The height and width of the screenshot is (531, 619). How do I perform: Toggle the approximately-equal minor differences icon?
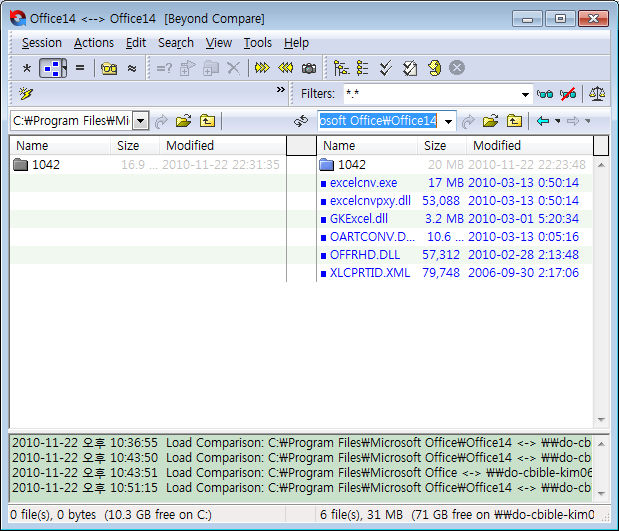click(x=132, y=68)
